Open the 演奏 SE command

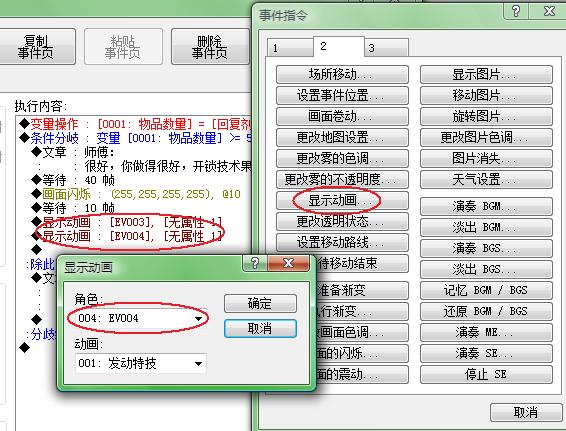pos(486,353)
